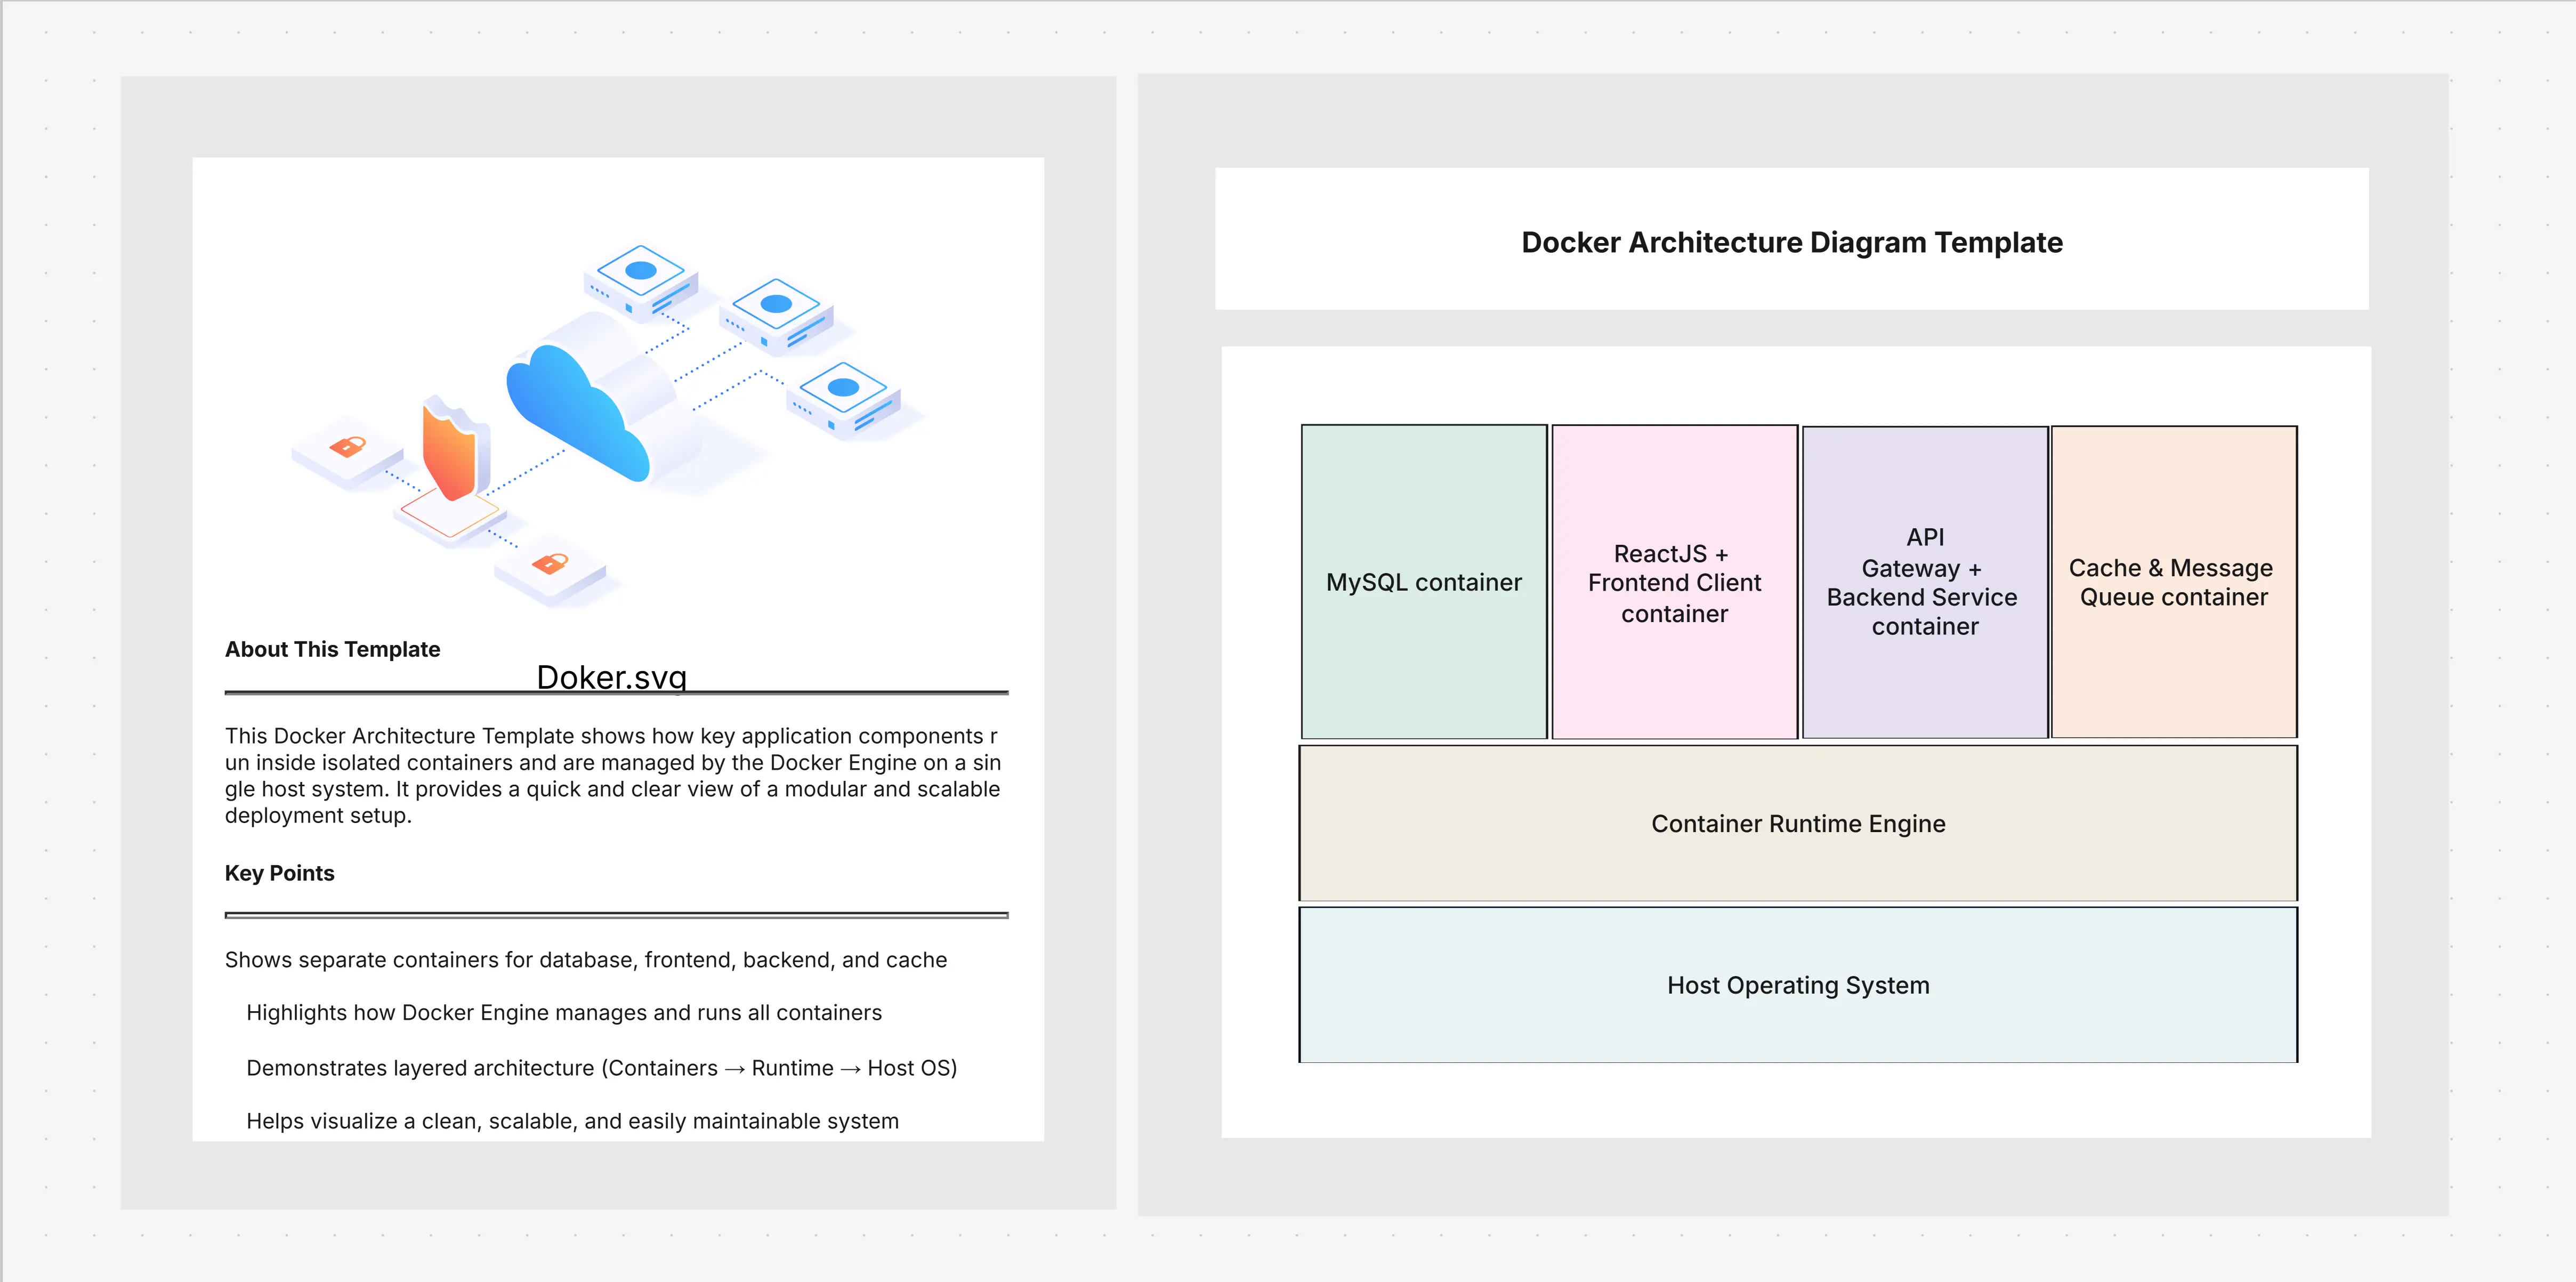Select the MySQL container box
The height and width of the screenshot is (1282, 2576).
click(x=1423, y=582)
